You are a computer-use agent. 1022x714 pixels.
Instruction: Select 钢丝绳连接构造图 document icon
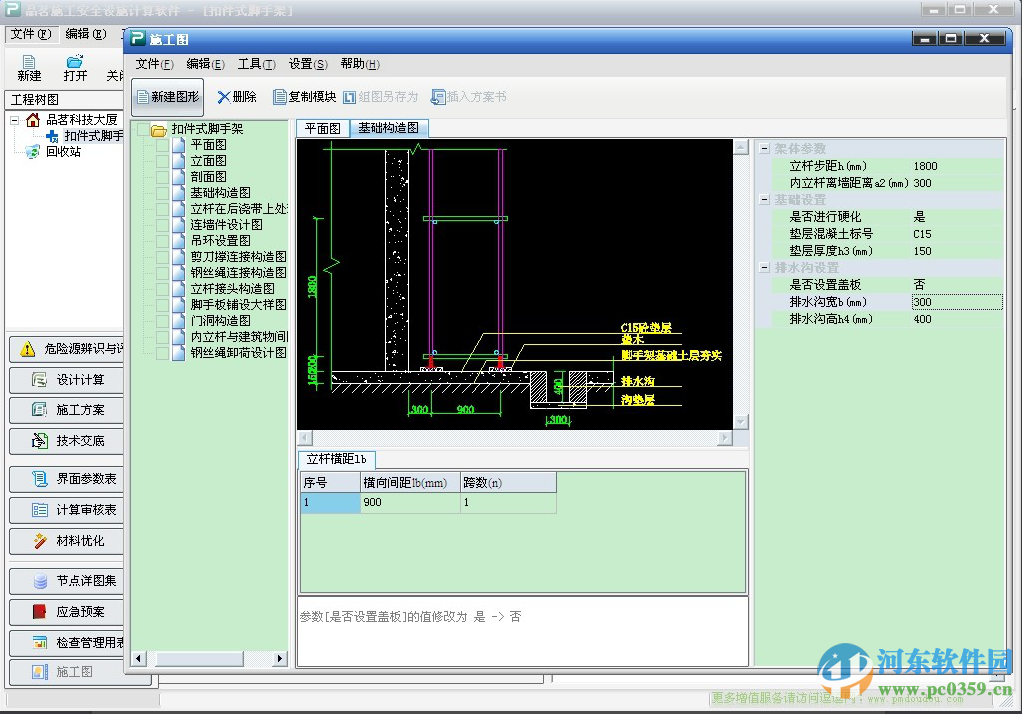pos(179,273)
